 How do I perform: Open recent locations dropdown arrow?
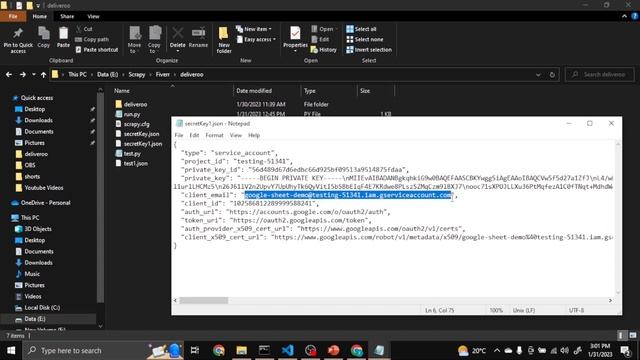click(x=33, y=75)
